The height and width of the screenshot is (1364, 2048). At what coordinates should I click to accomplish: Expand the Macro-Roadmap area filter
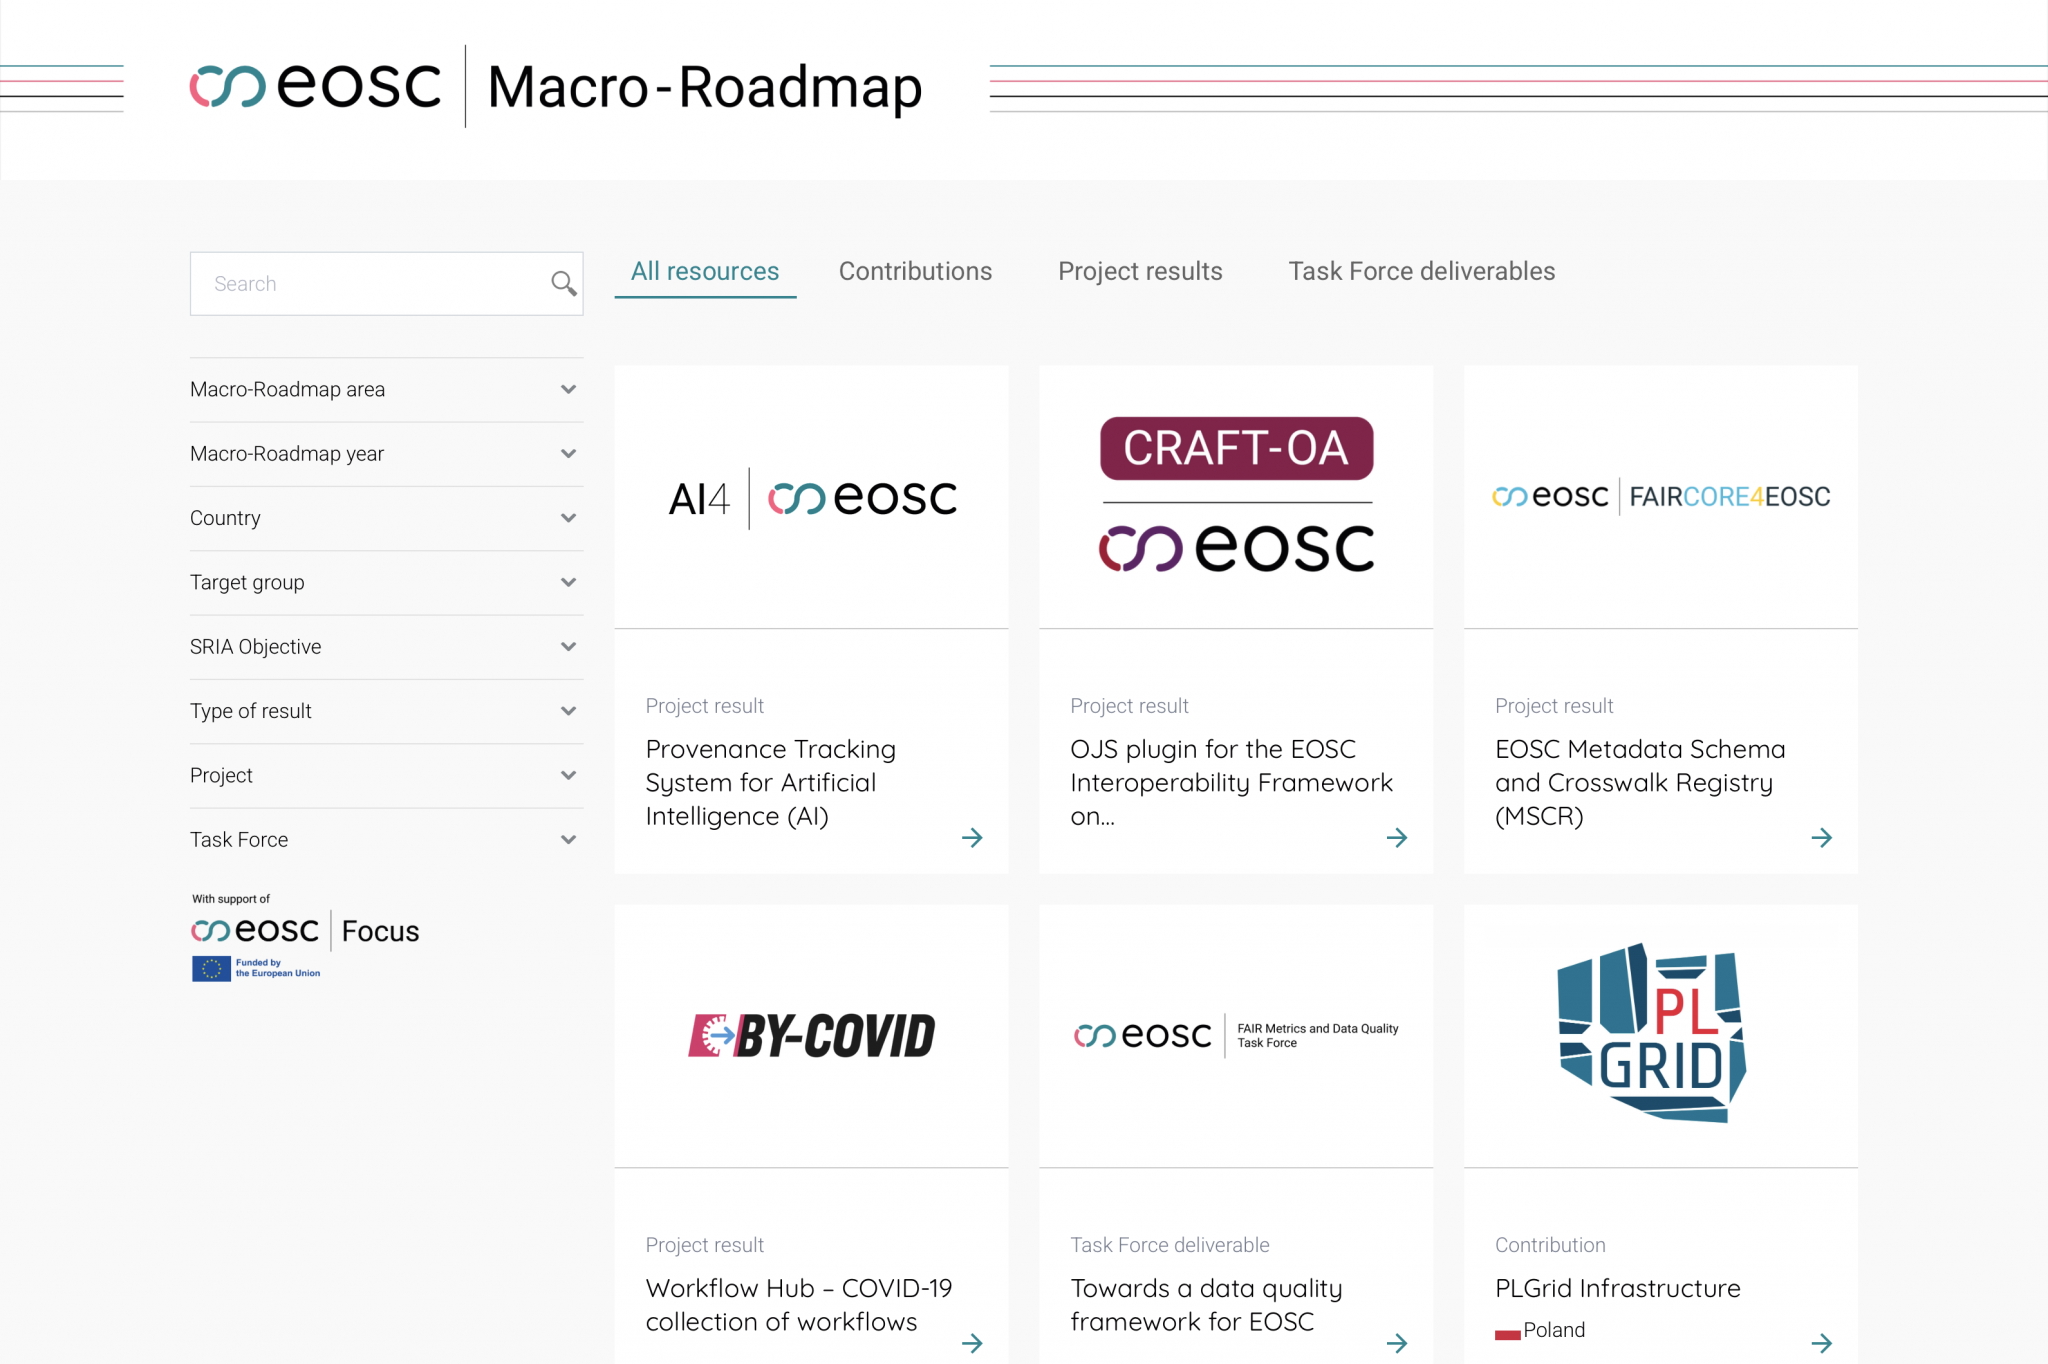click(568, 389)
